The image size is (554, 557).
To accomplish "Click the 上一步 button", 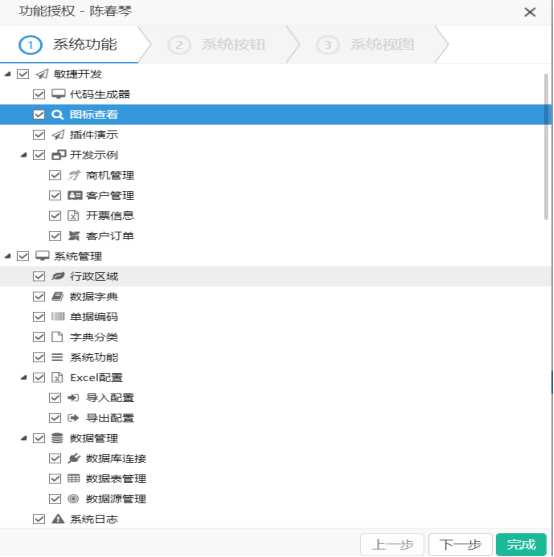I will (393, 544).
